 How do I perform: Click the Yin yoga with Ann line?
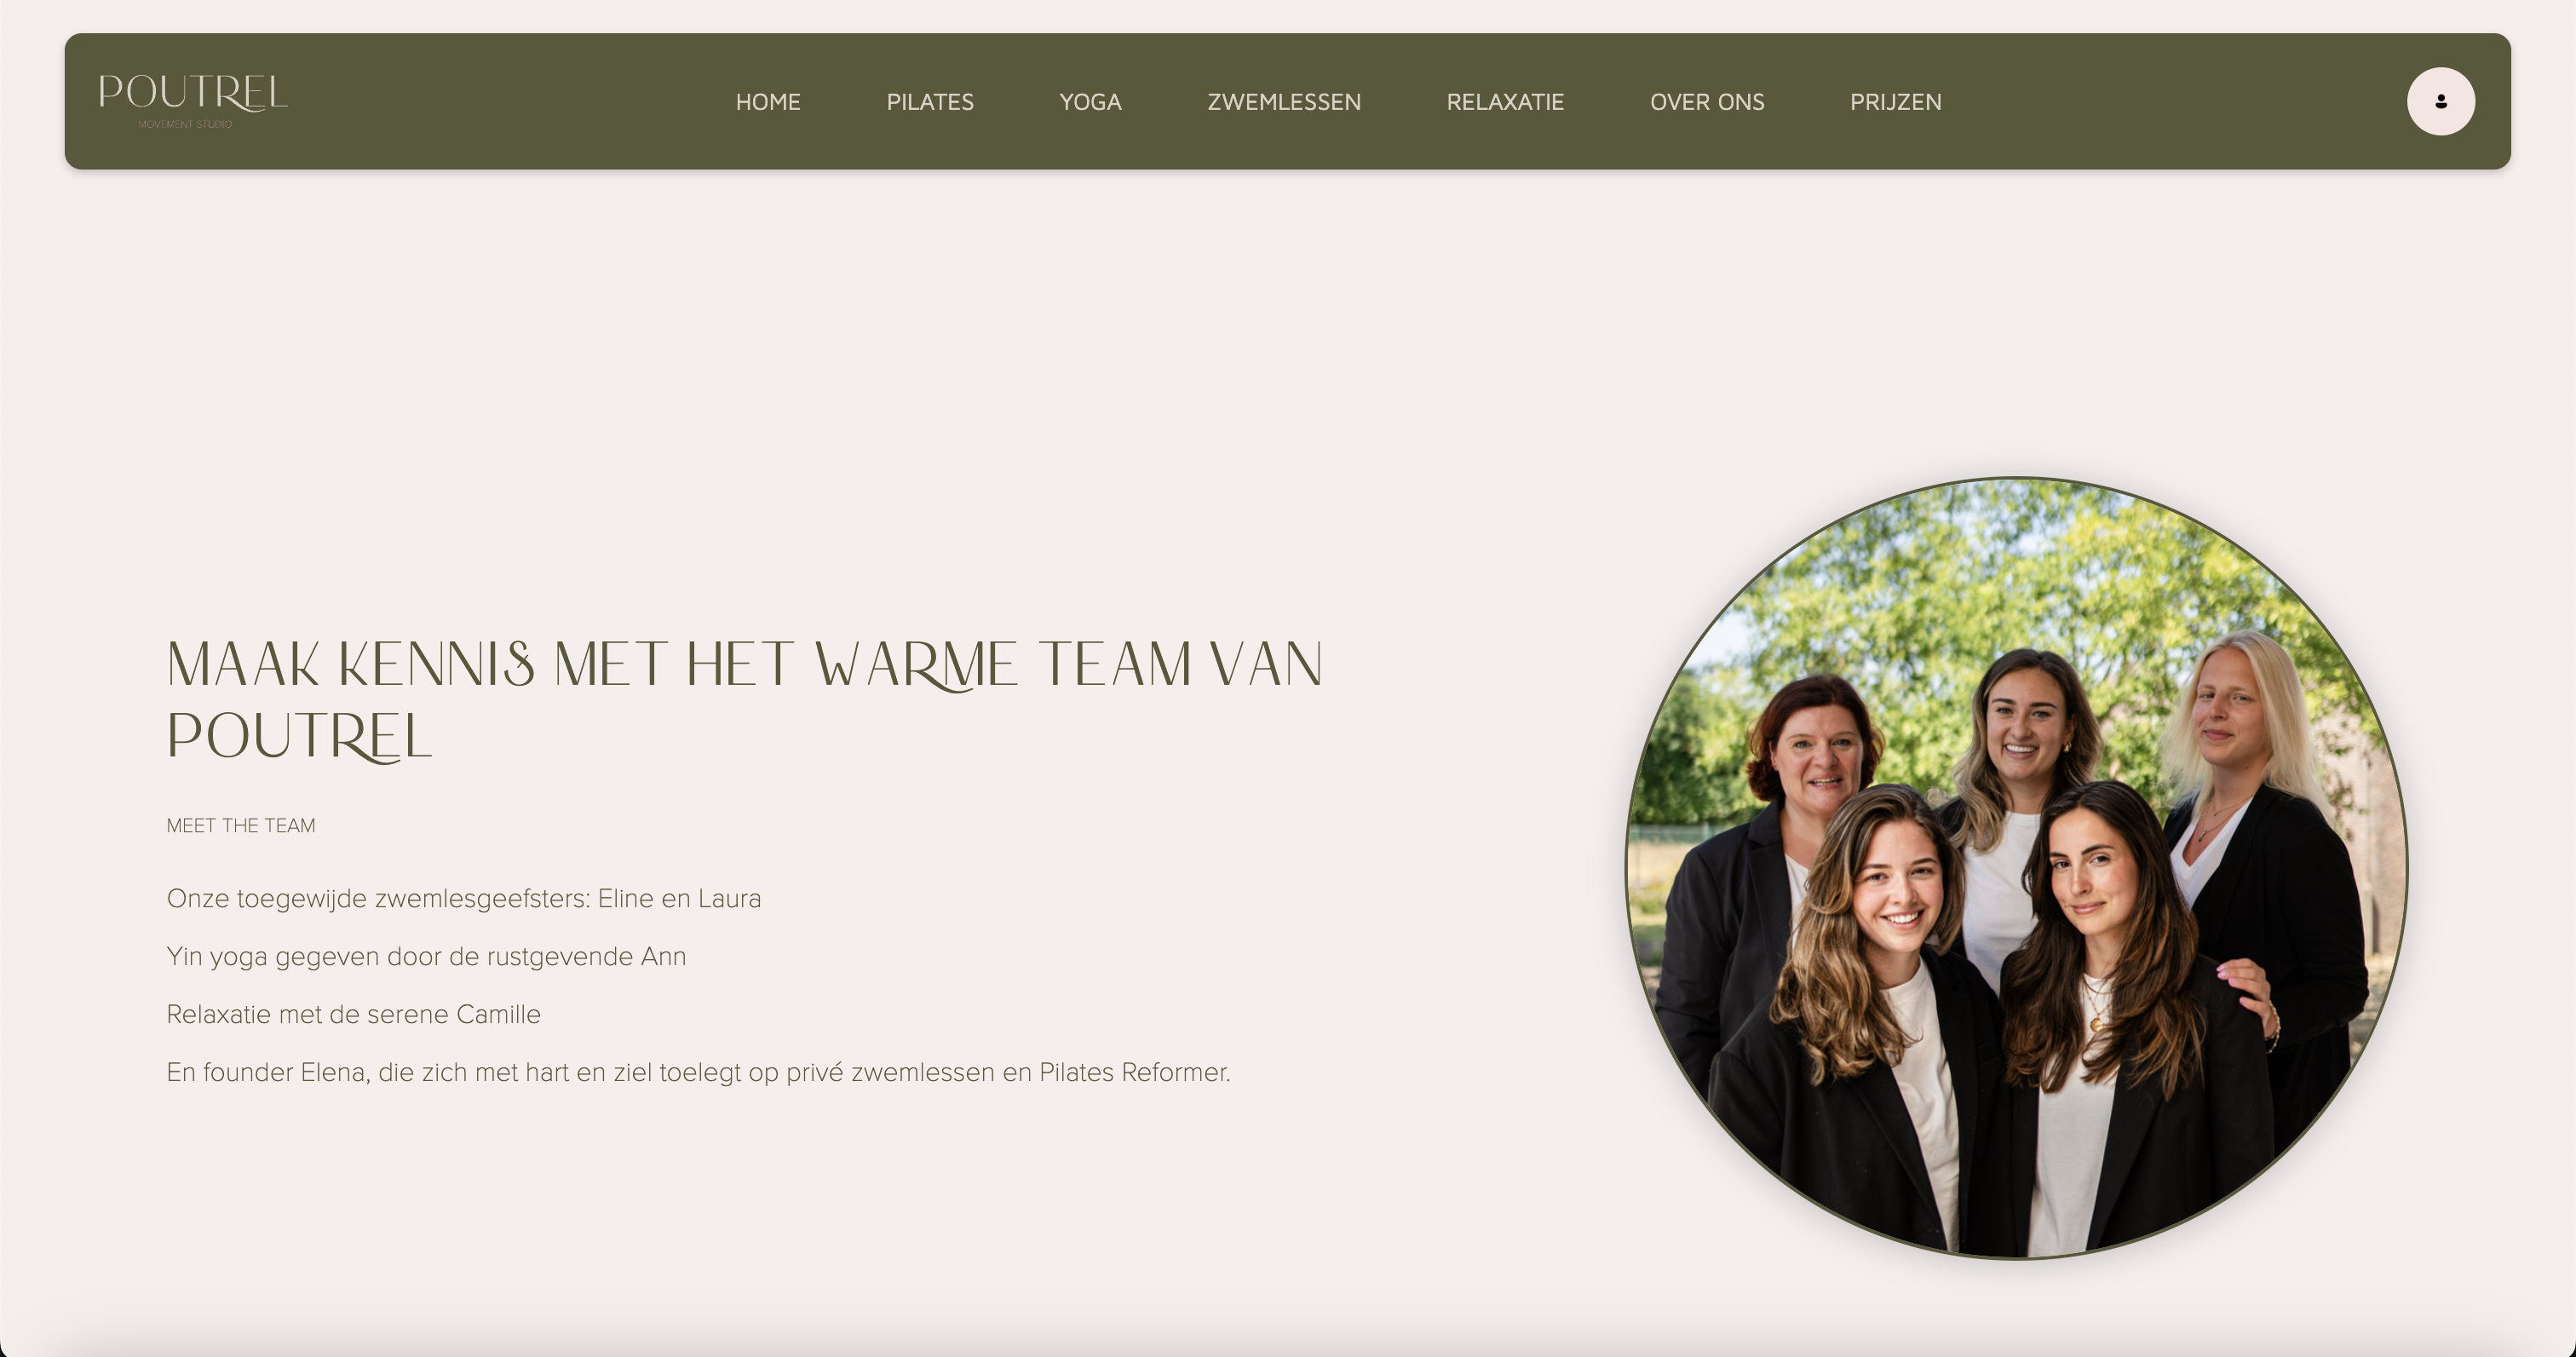426,957
